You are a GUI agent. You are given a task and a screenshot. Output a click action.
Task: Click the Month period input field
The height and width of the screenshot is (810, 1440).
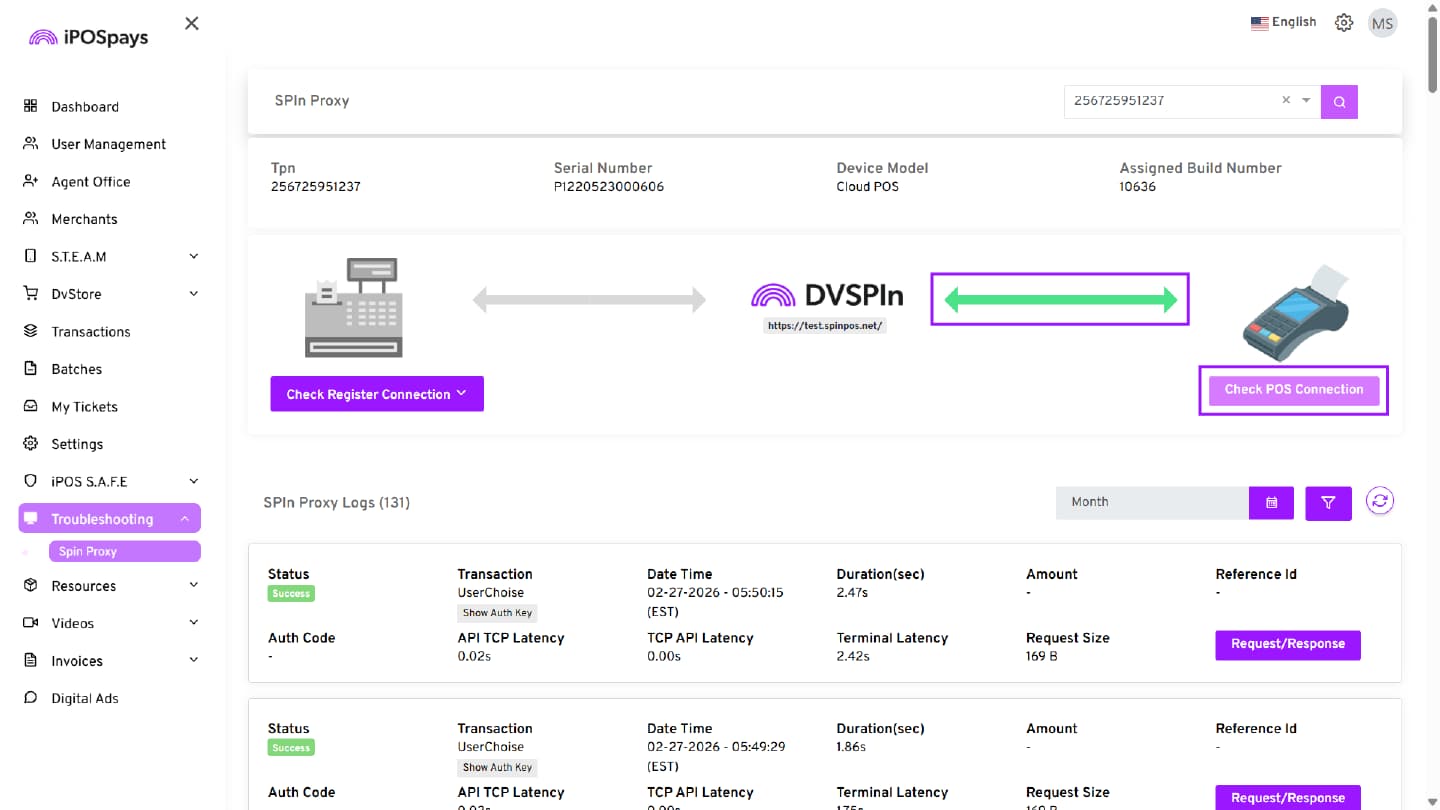[1152, 503]
